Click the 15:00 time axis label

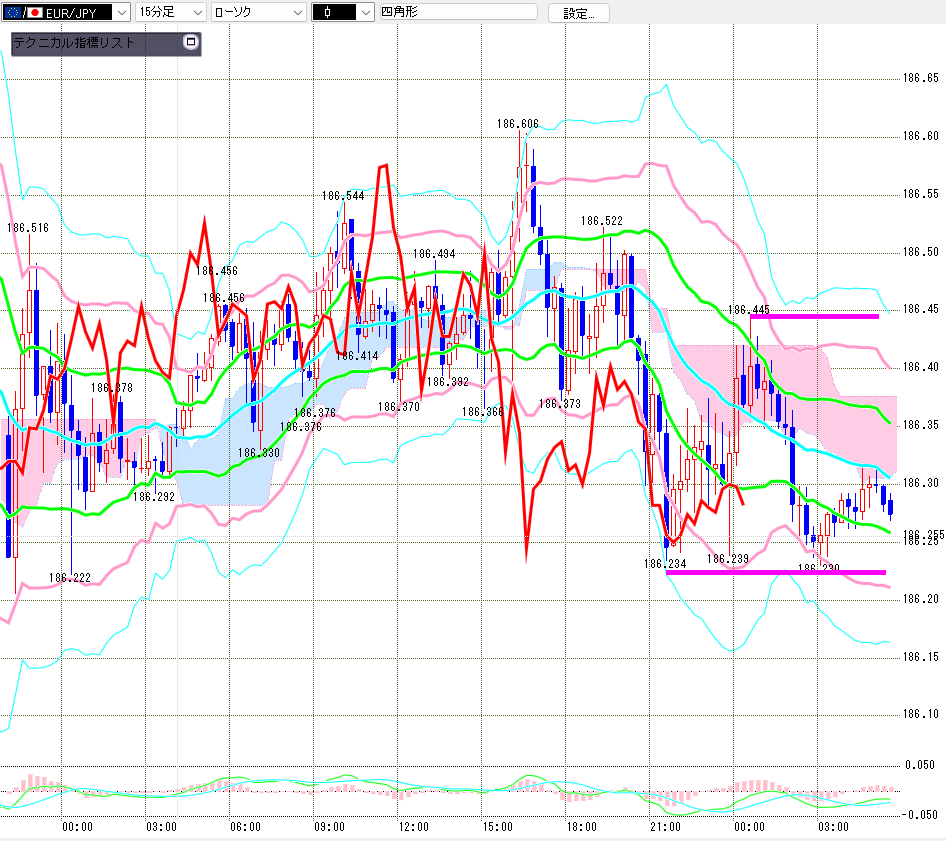coord(497,827)
